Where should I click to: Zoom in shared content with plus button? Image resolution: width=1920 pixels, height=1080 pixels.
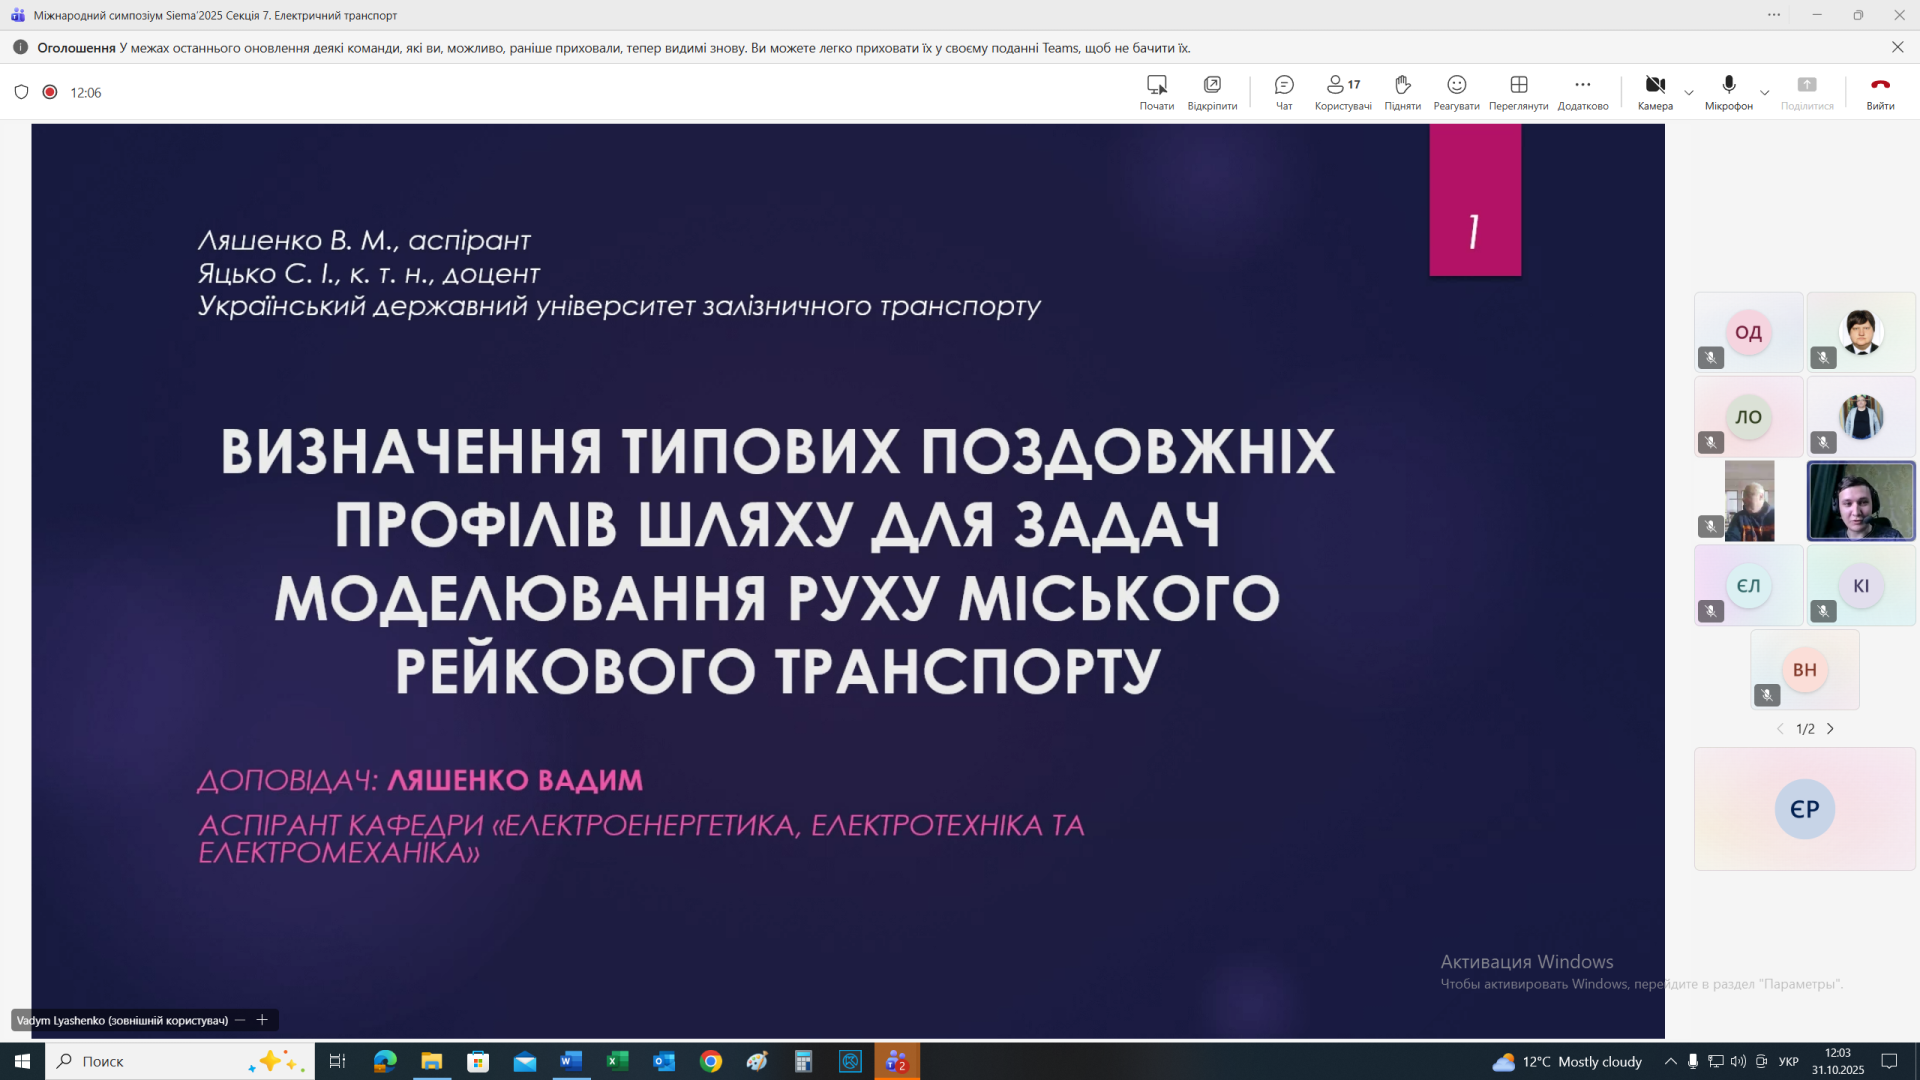pyautogui.click(x=262, y=1020)
